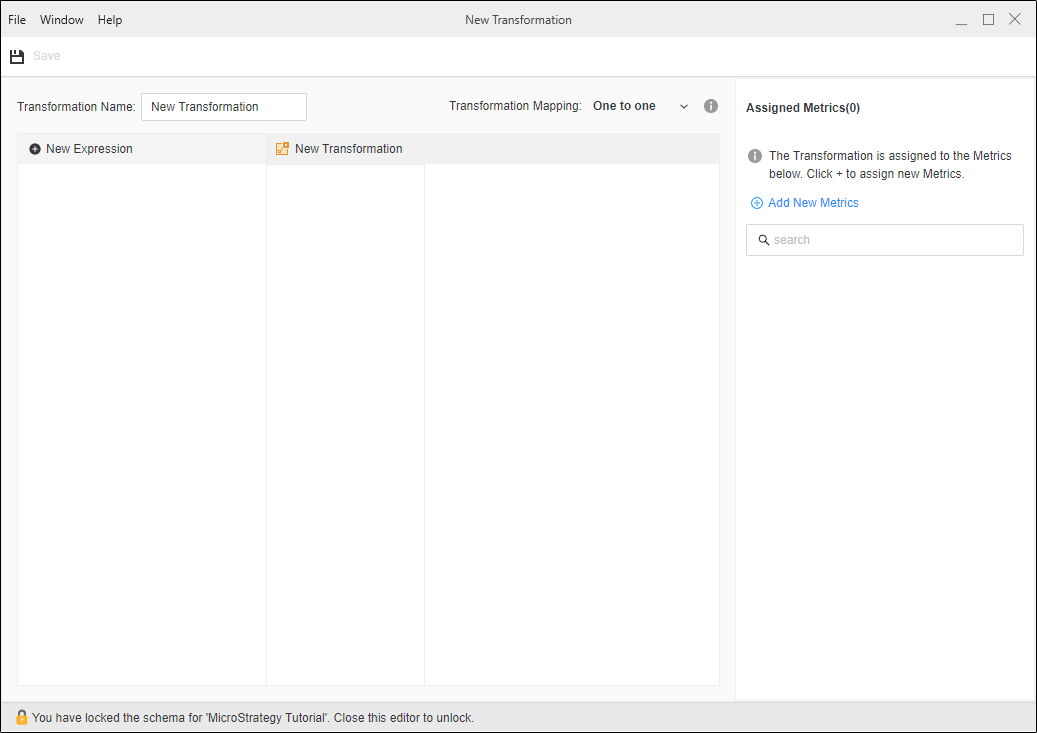Open the 'One to one' mapping selector
The width and height of the screenshot is (1037, 733).
point(625,106)
